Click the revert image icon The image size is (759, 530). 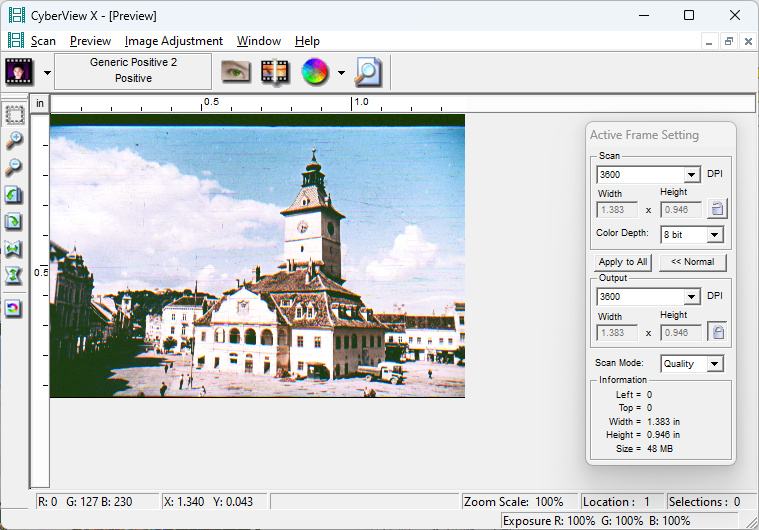point(14,308)
